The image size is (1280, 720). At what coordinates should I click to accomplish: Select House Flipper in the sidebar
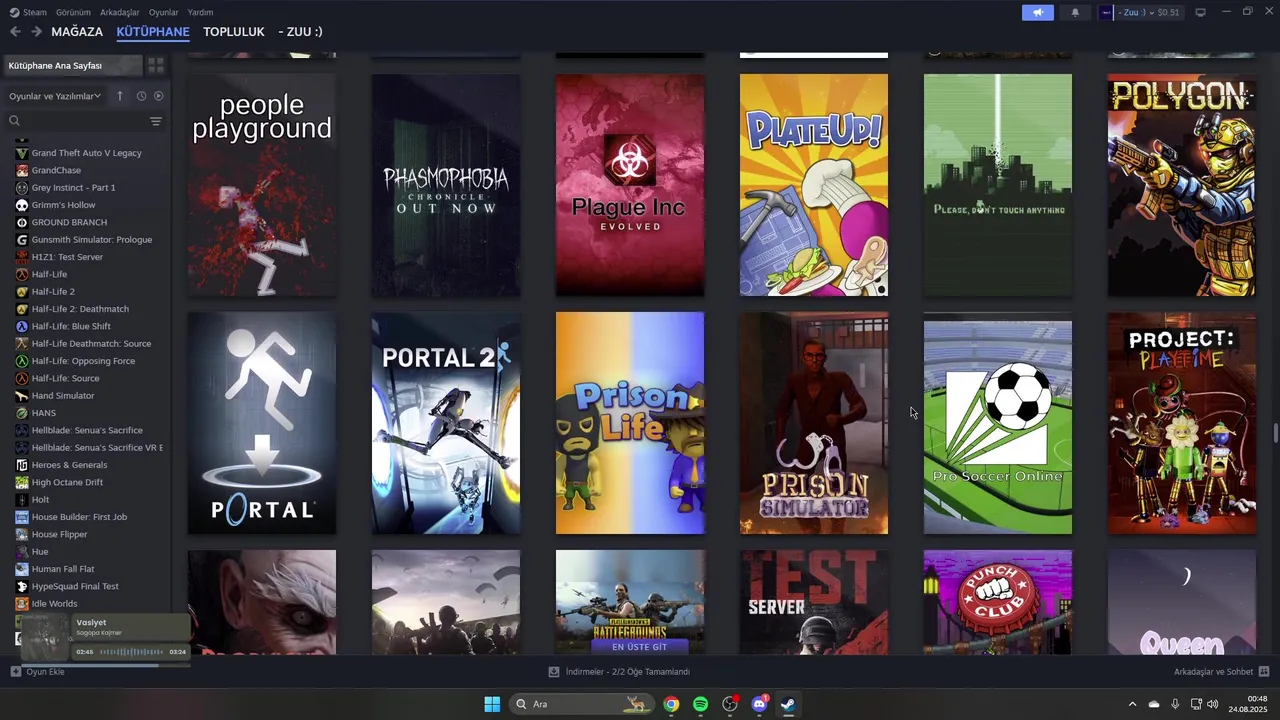coord(59,534)
